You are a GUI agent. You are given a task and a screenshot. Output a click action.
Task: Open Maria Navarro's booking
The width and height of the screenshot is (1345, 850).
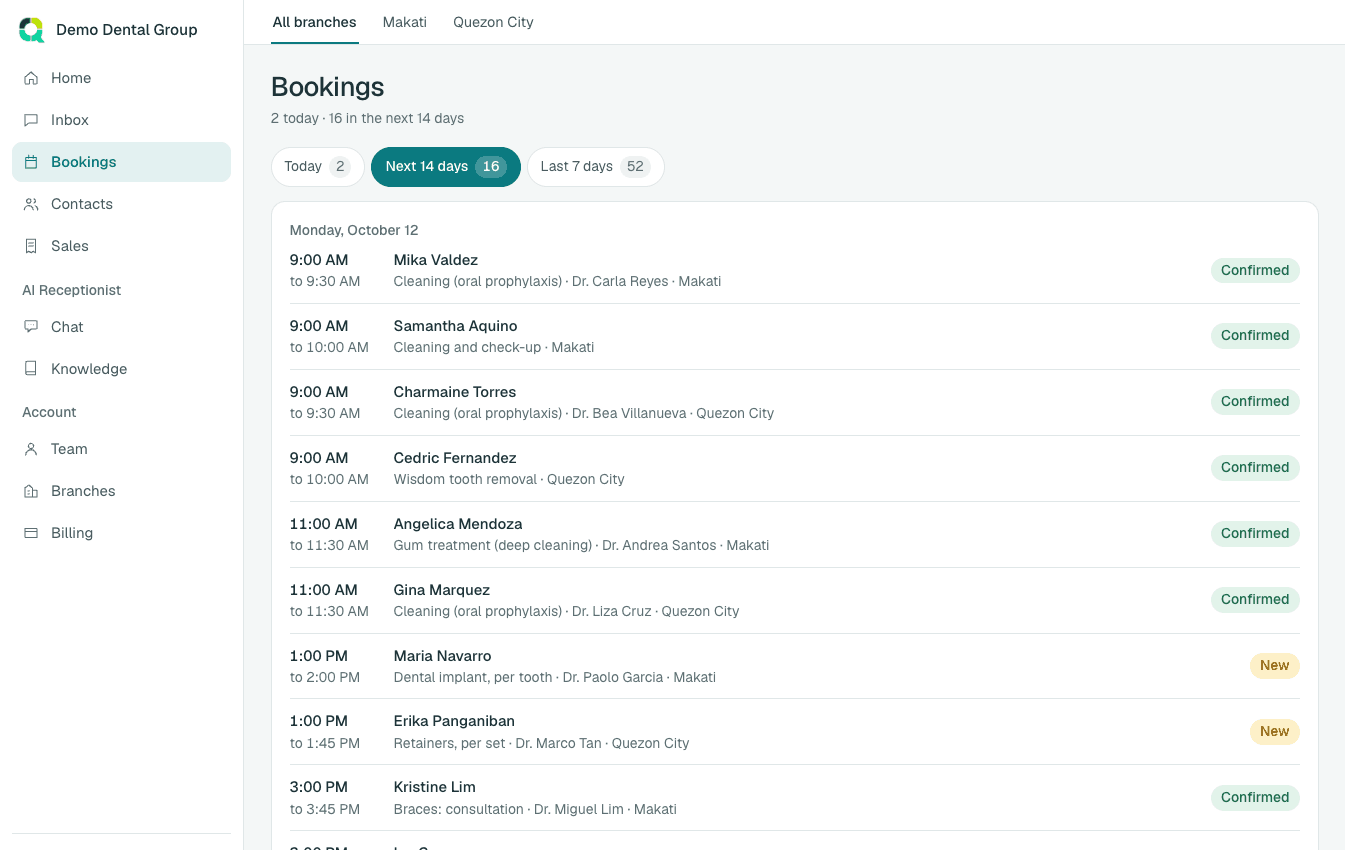pyautogui.click(x=794, y=666)
